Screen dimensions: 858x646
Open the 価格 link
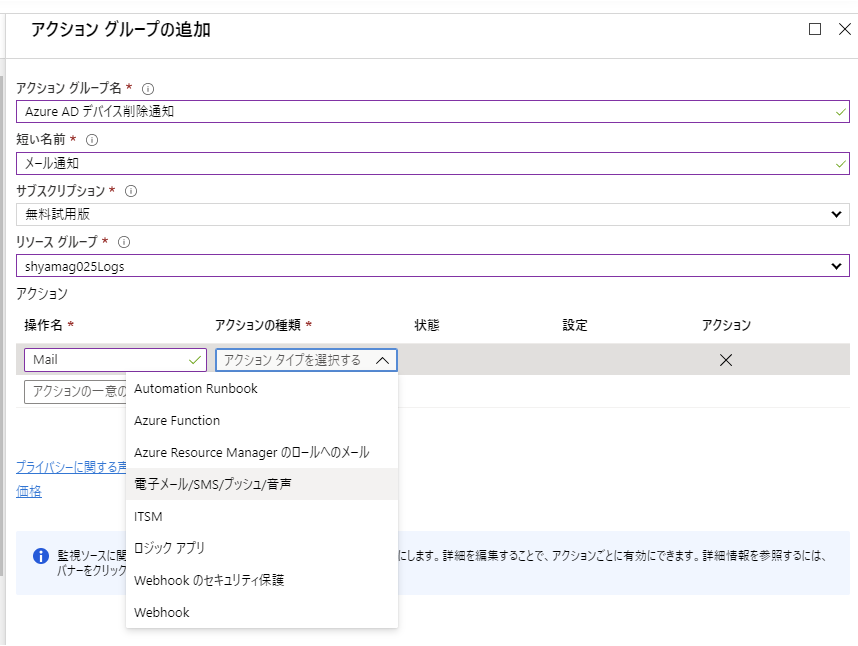tap(28, 491)
